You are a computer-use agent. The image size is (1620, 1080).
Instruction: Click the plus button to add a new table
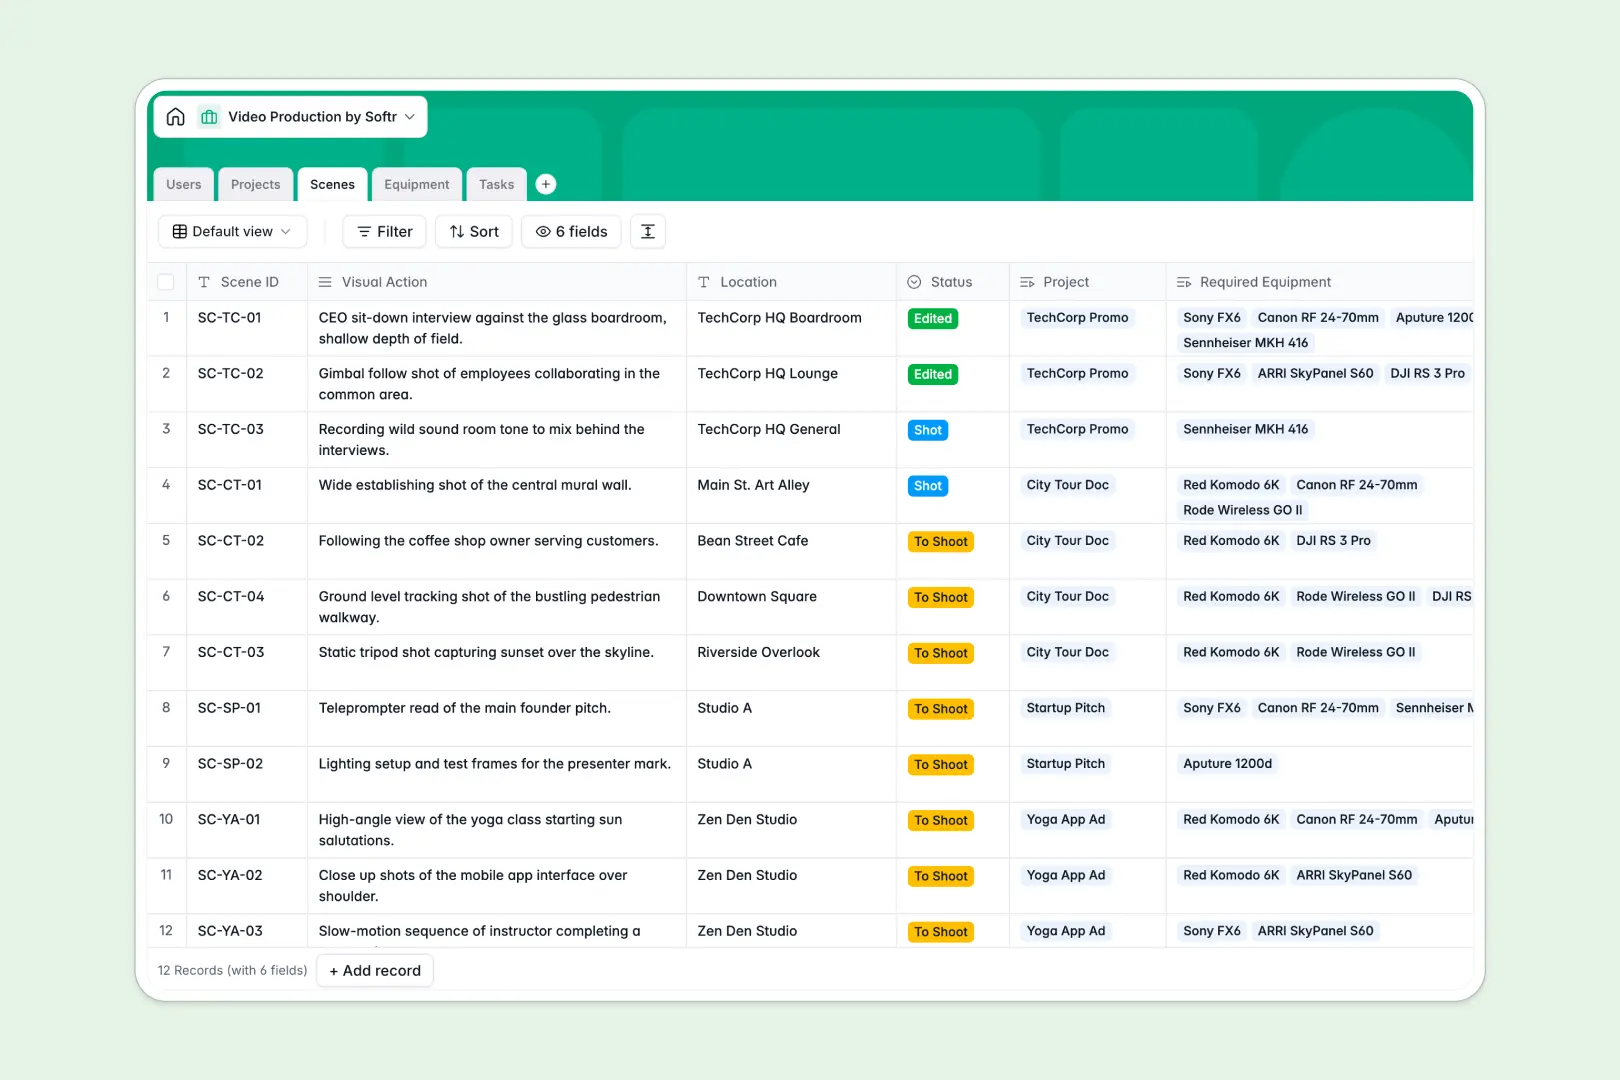(x=545, y=184)
